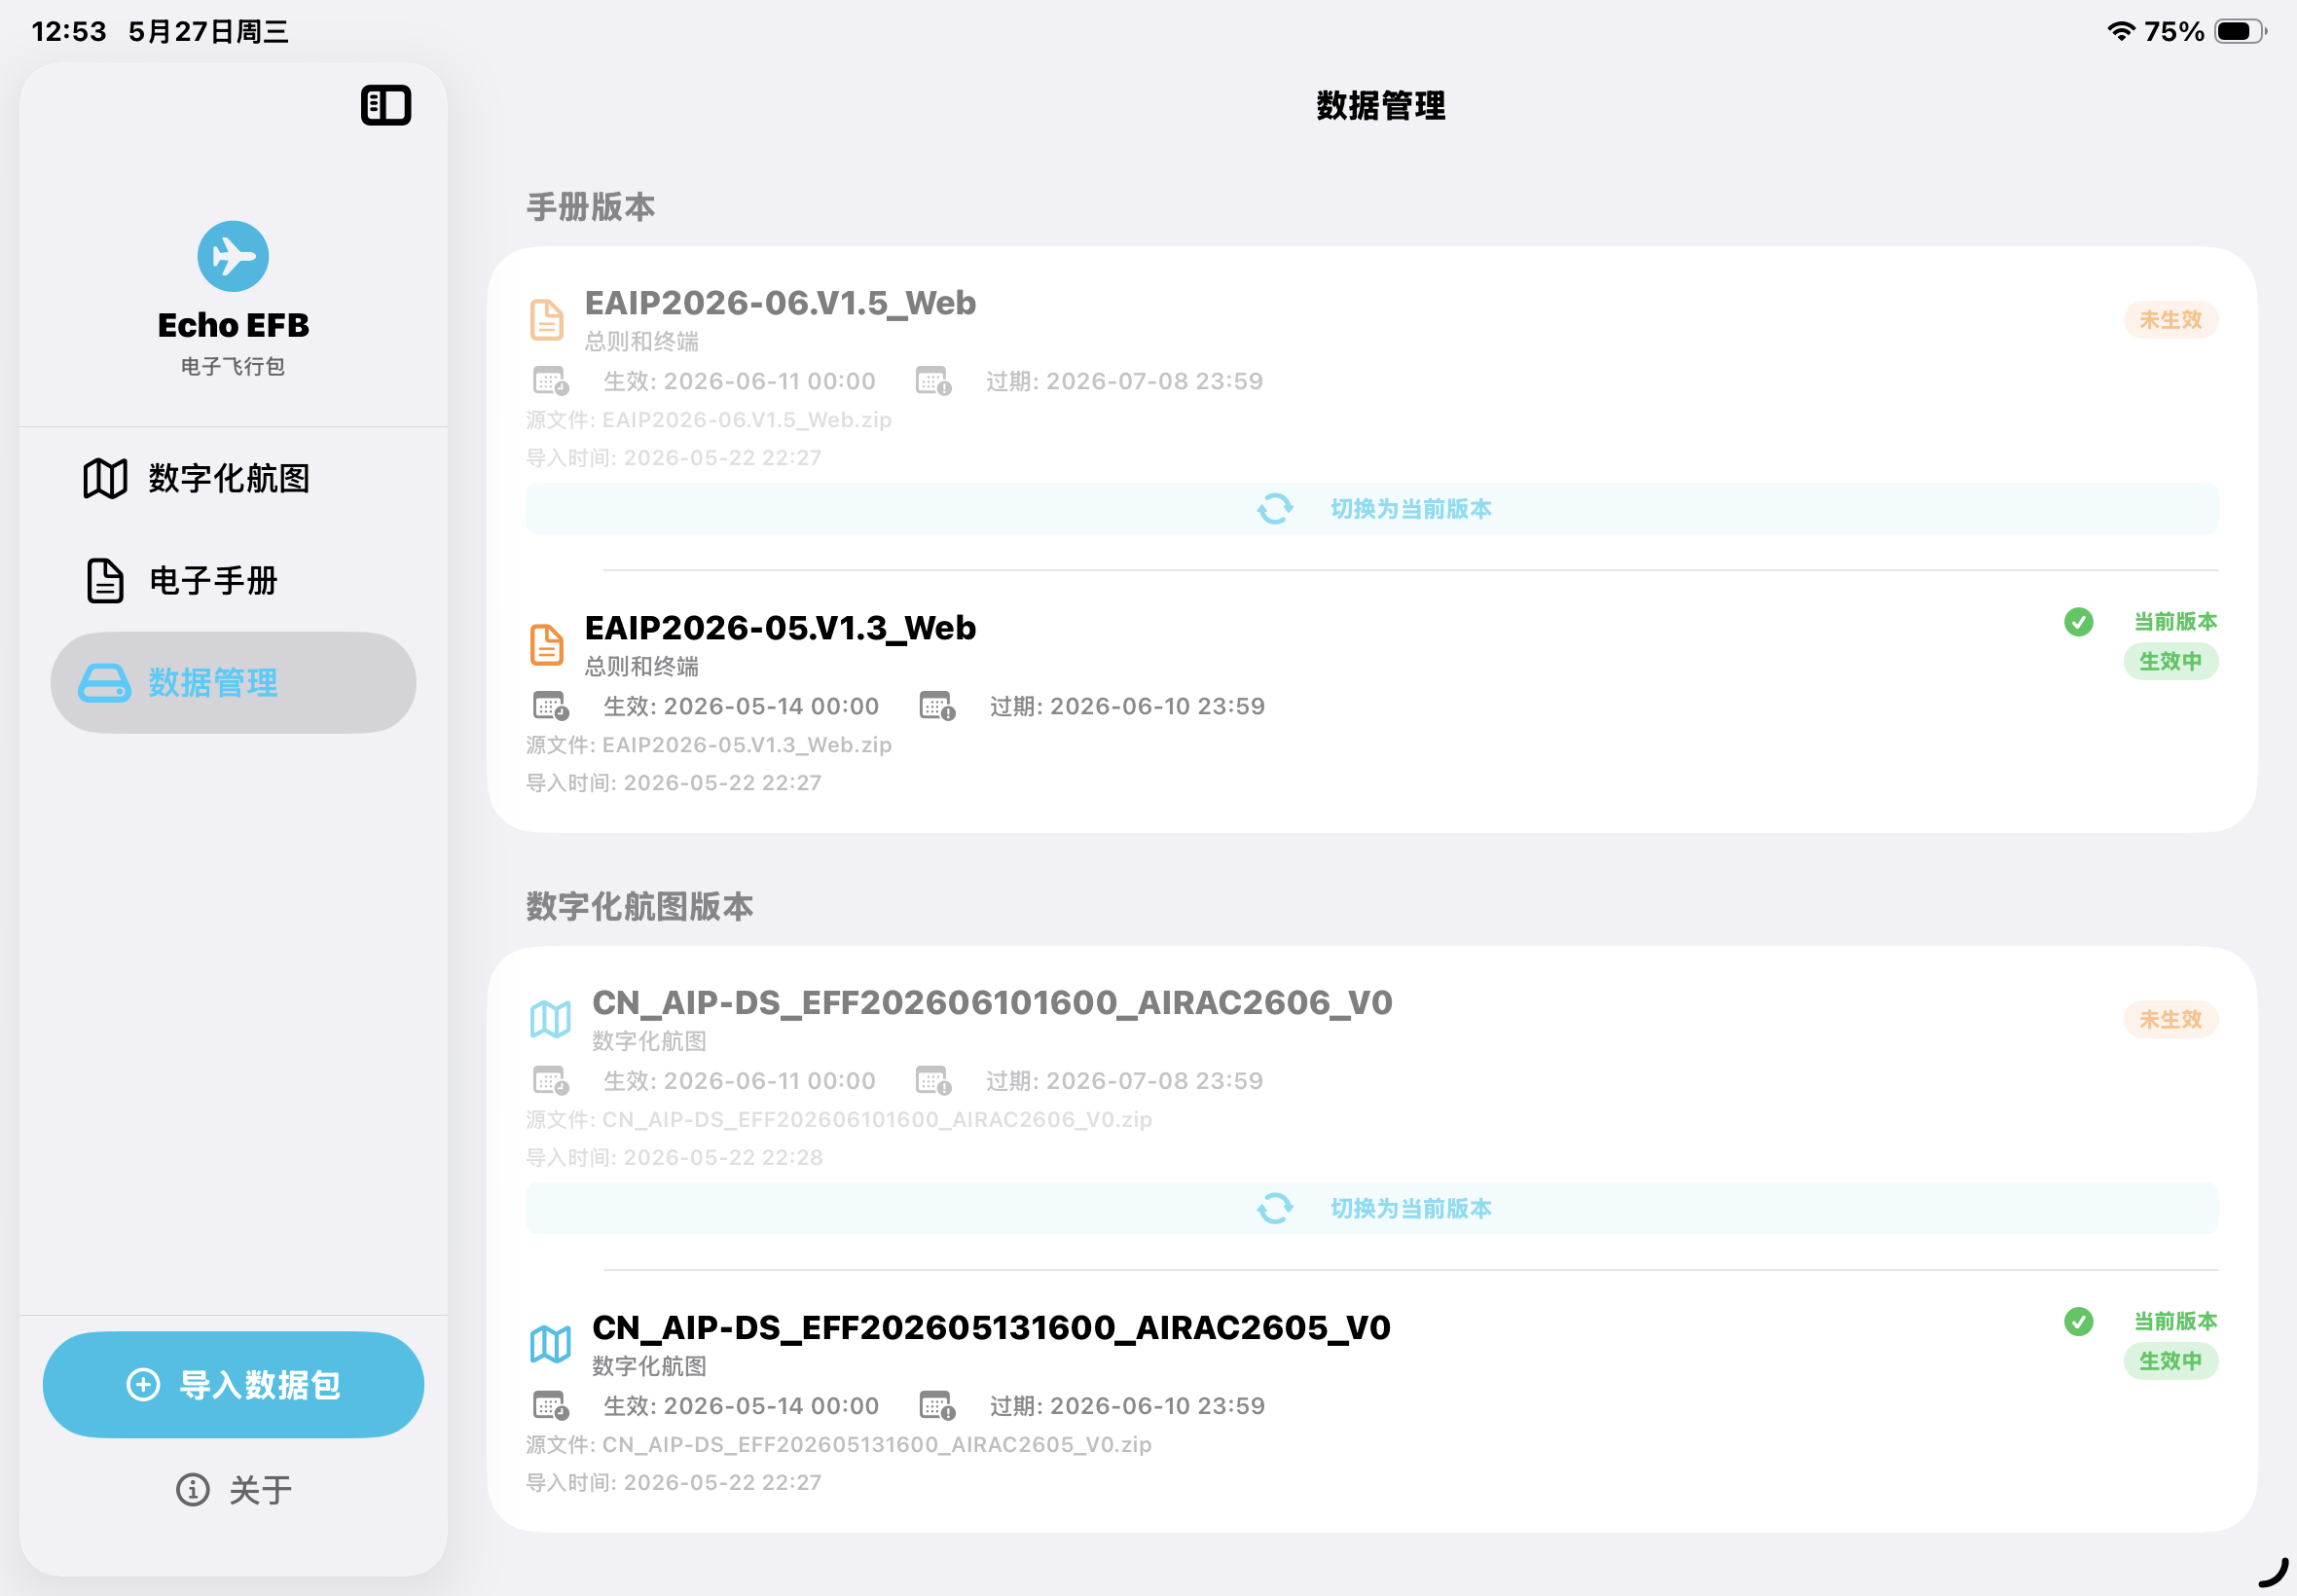
Task: Click the info icon beside 关于
Action: [x=193, y=1490]
